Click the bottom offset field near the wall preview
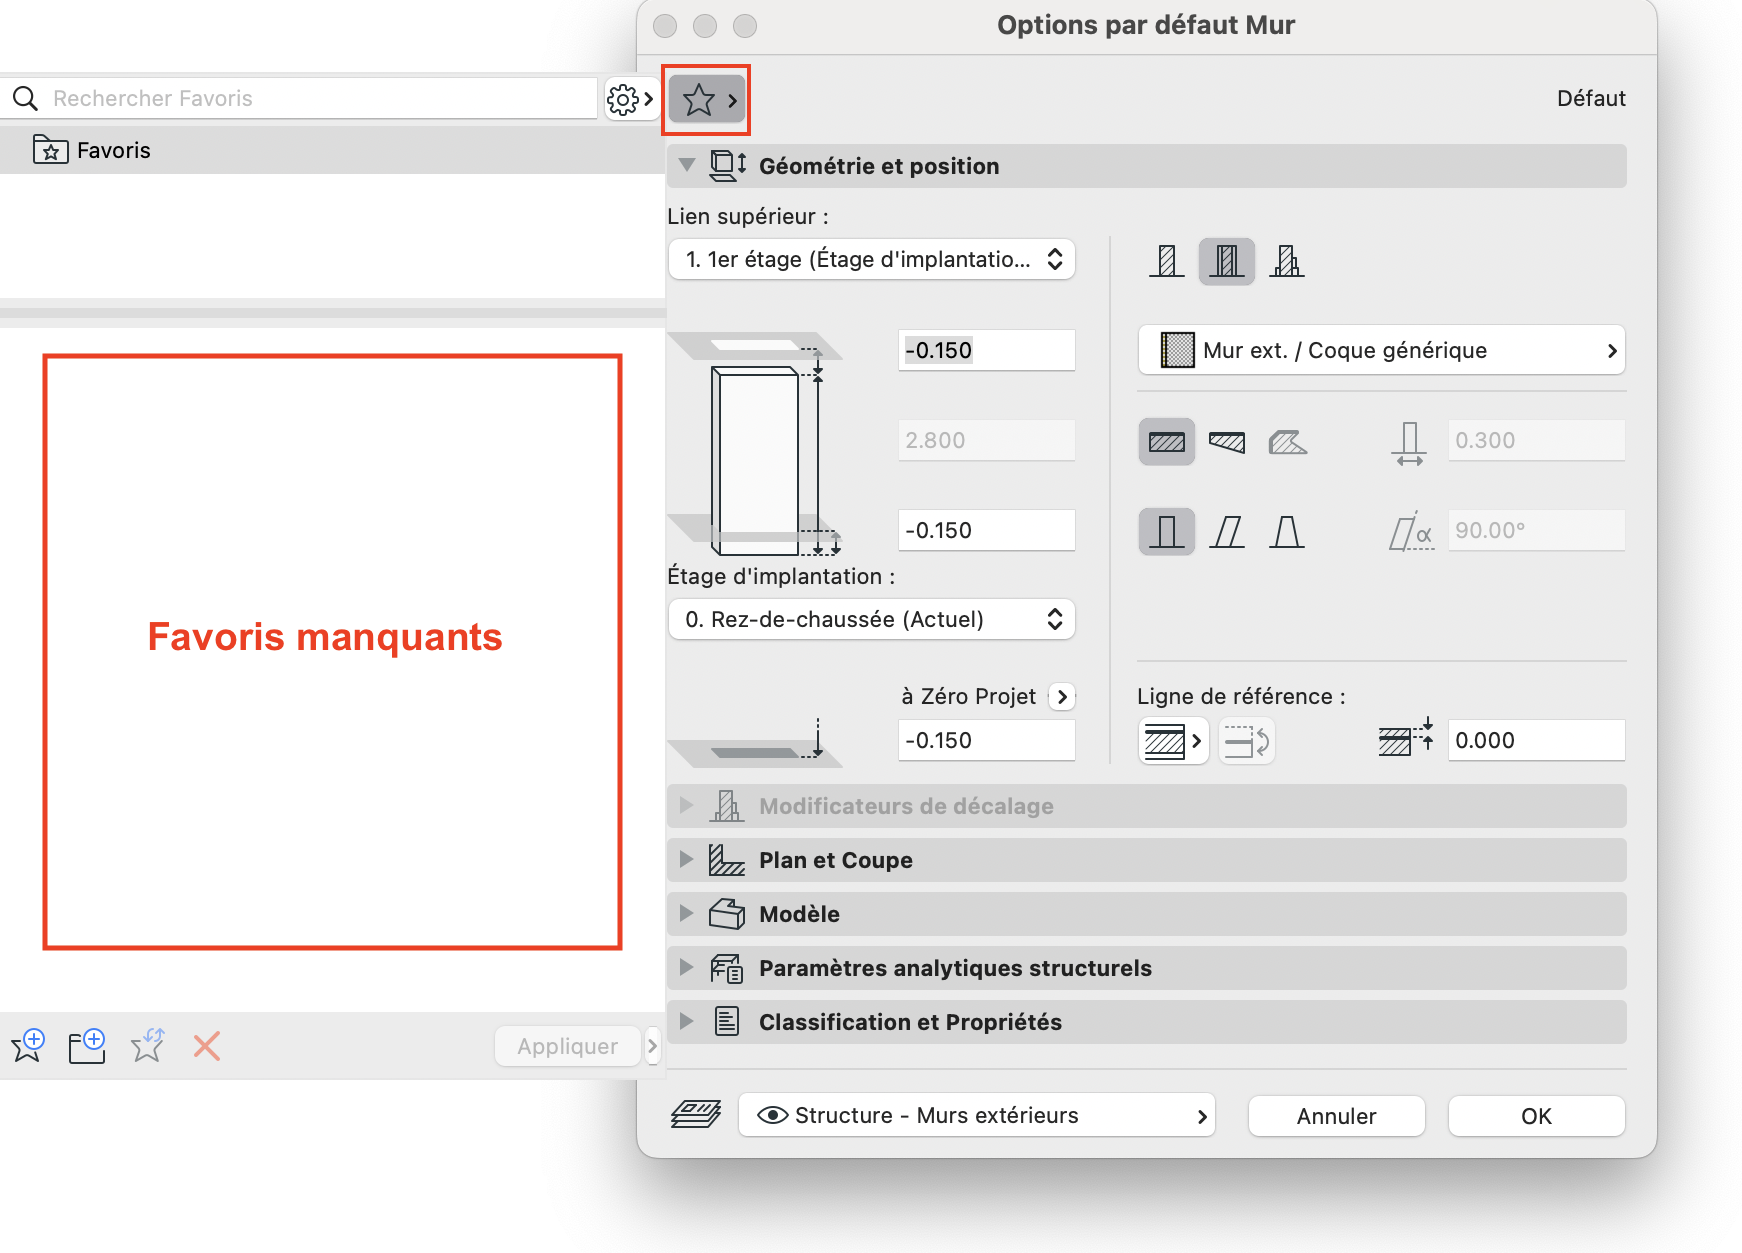The image size is (1742, 1253). click(x=986, y=530)
